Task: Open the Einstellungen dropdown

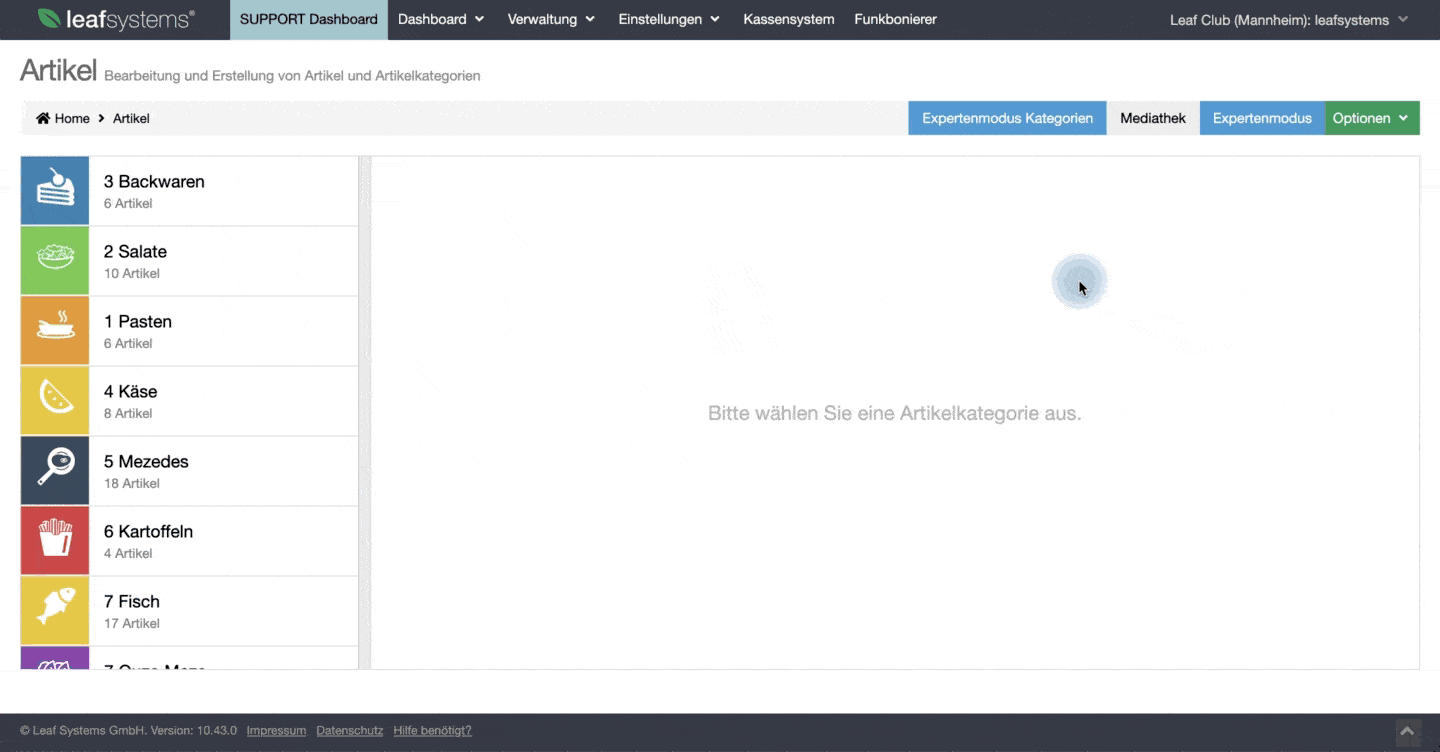Action: click(667, 19)
